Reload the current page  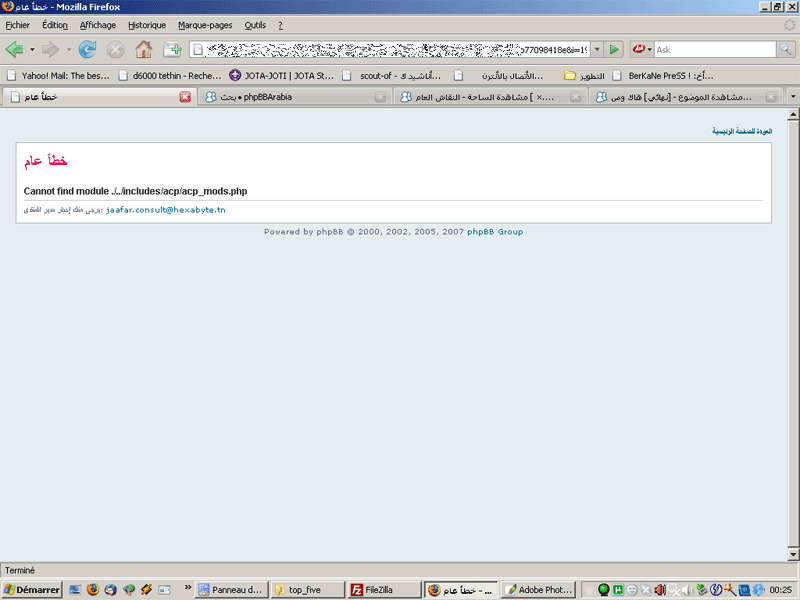pos(88,49)
